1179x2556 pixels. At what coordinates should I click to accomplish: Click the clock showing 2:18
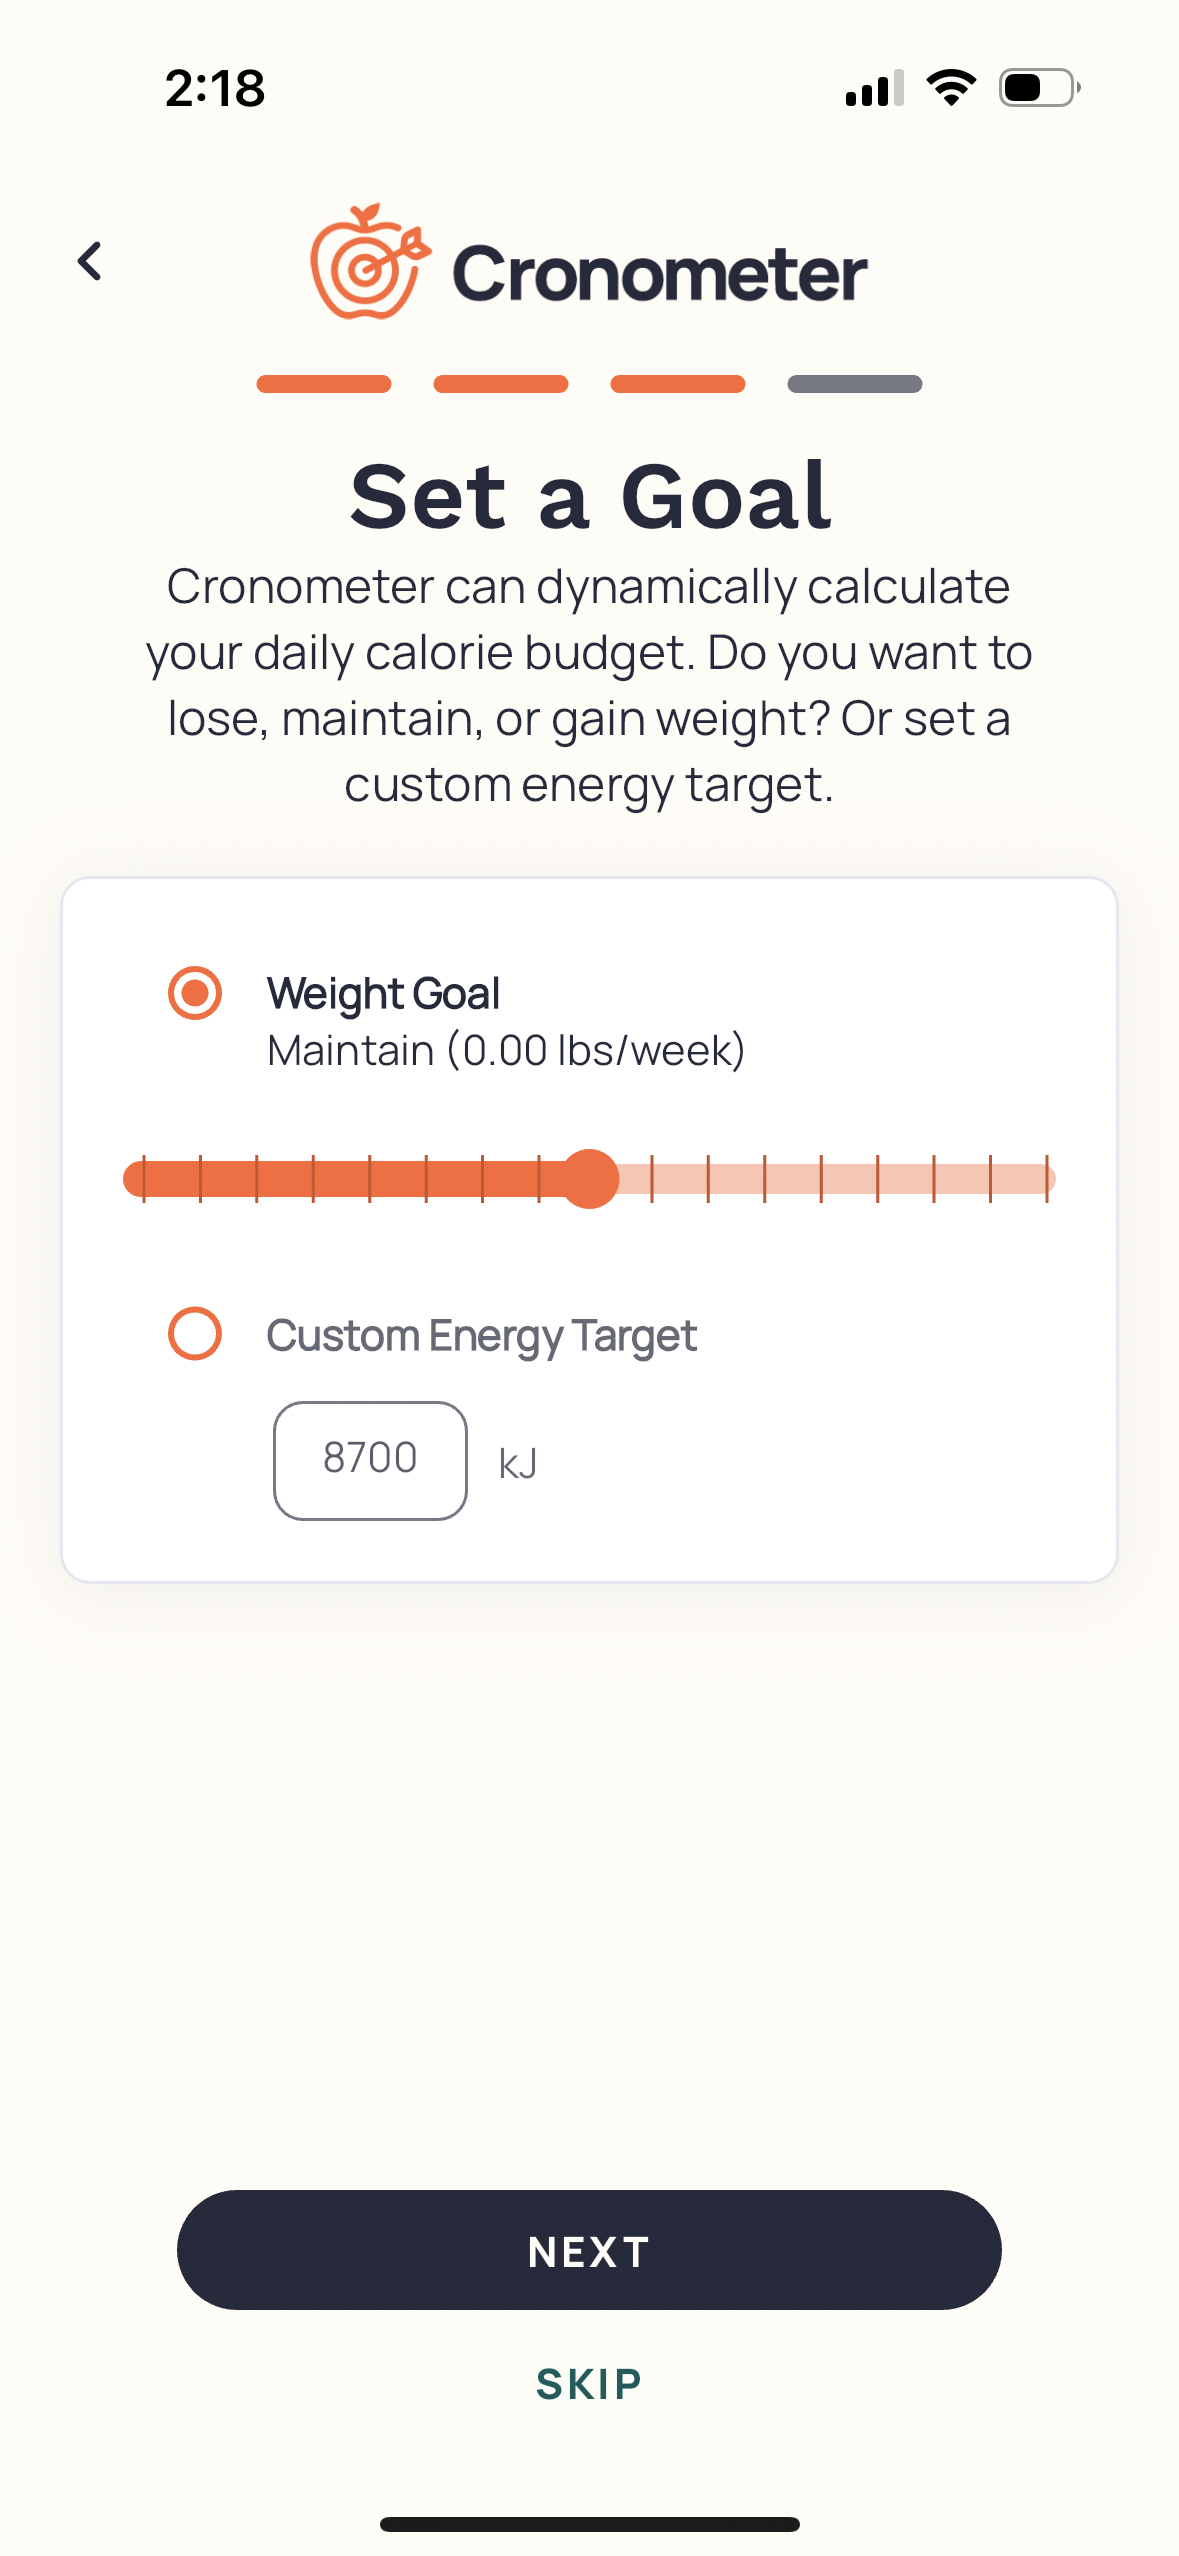click(x=212, y=88)
